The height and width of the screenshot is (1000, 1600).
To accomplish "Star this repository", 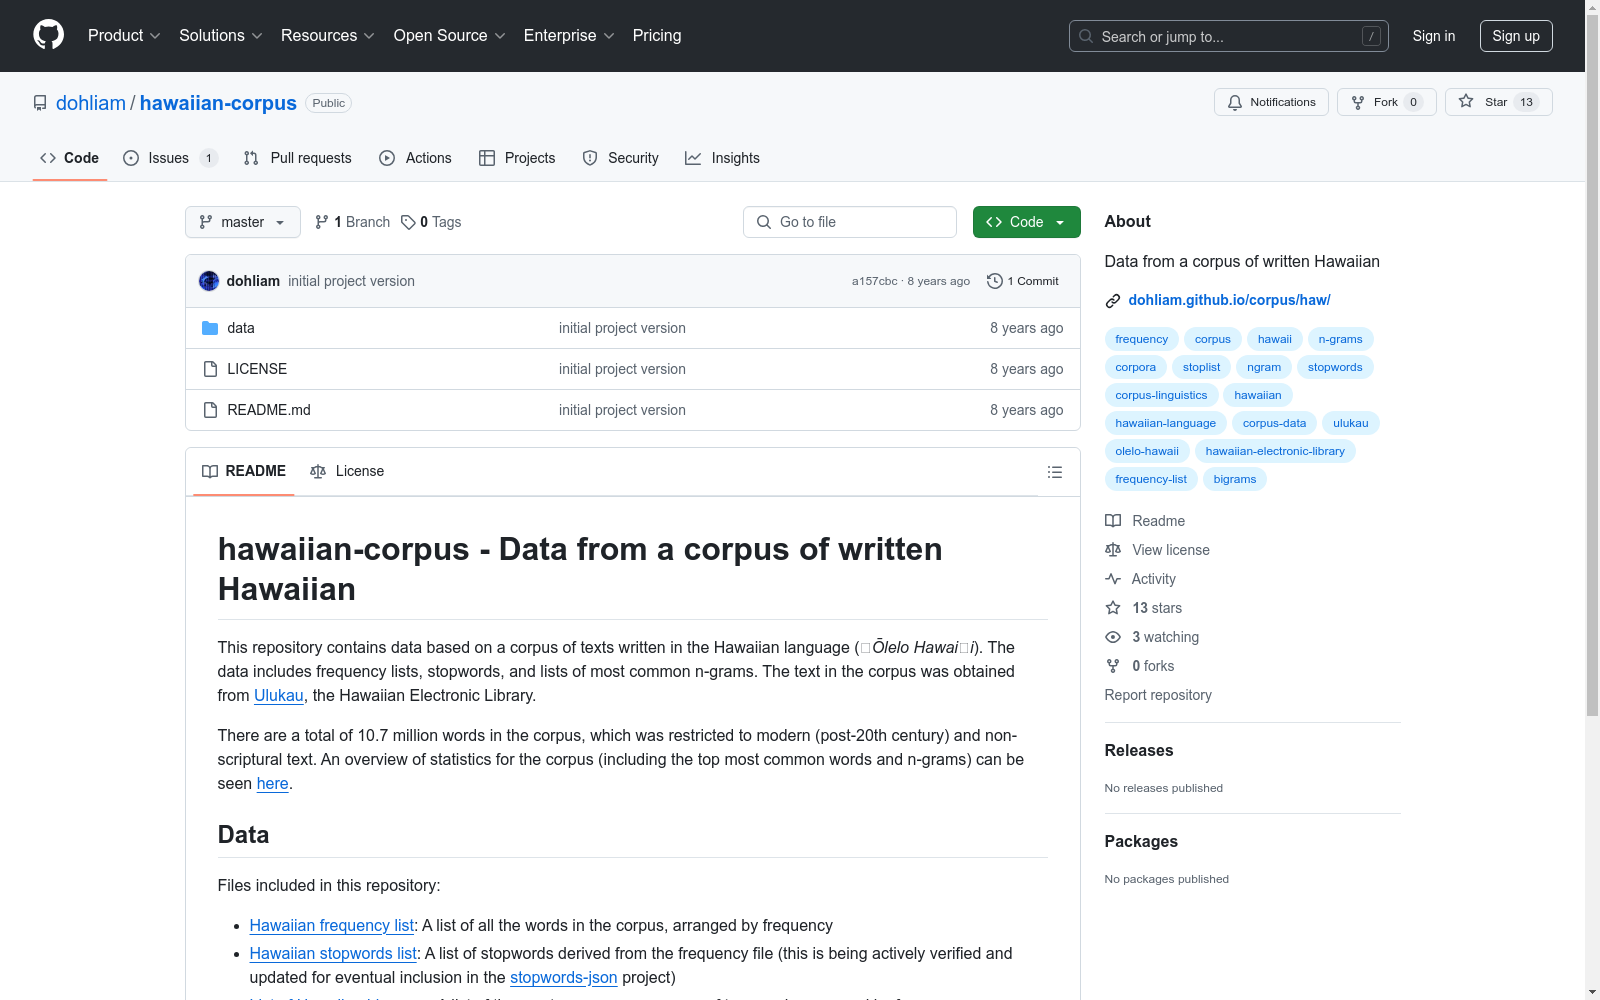I will pyautogui.click(x=1498, y=102).
